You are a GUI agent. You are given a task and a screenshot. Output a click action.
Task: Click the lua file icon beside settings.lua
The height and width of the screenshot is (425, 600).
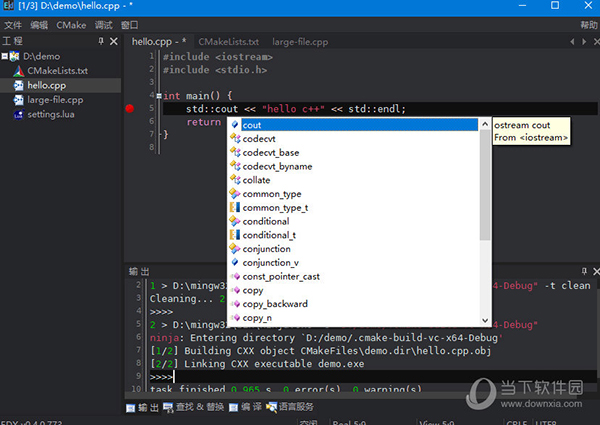pos(18,114)
